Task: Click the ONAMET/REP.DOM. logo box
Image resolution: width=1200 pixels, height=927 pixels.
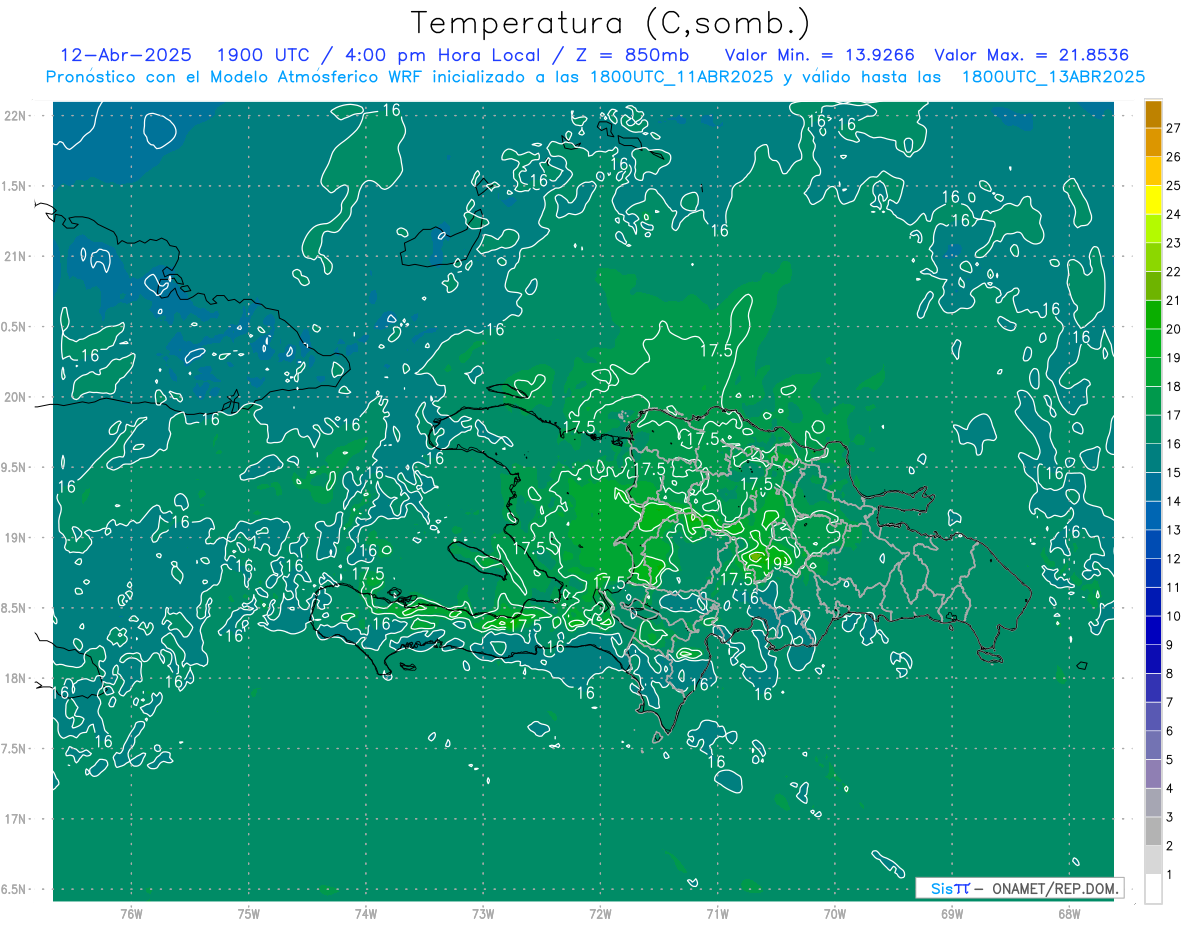Action: [1019, 888]
